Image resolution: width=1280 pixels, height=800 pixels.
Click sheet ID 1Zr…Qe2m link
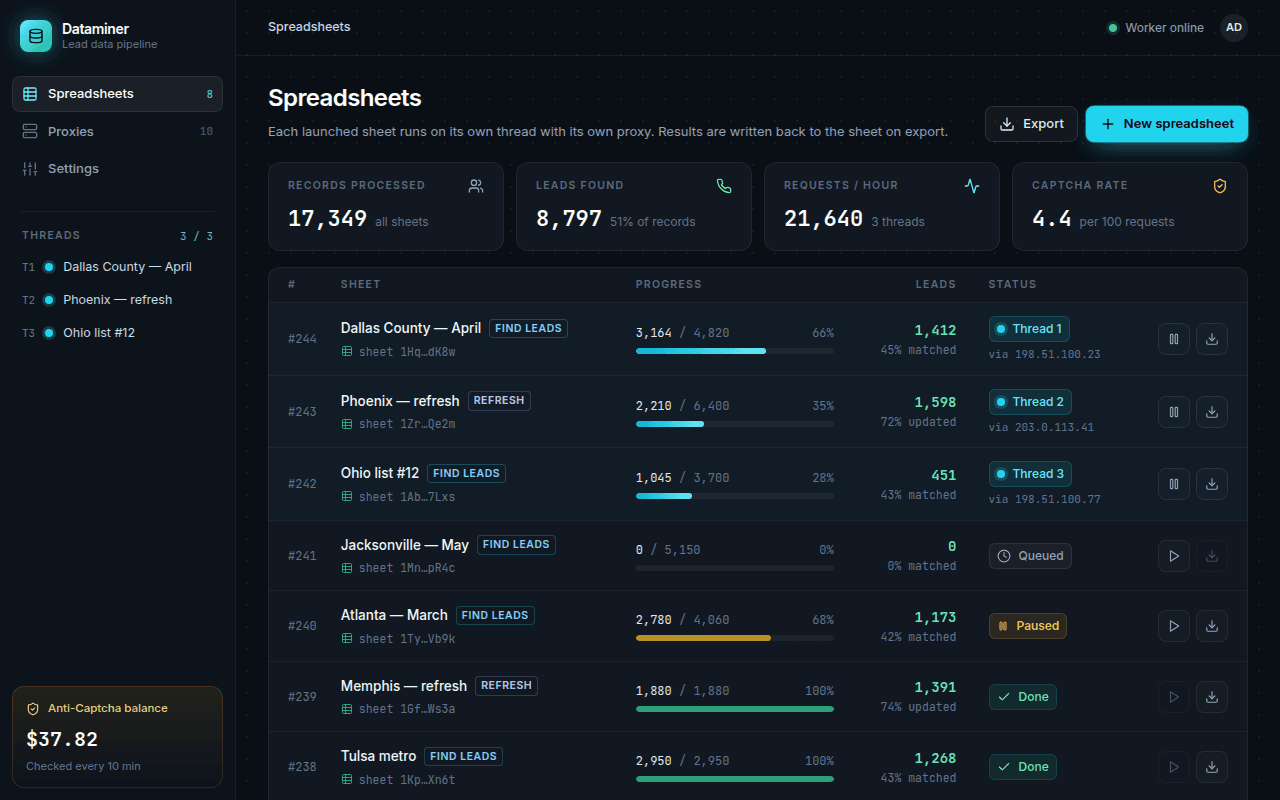tap(398, 424)
